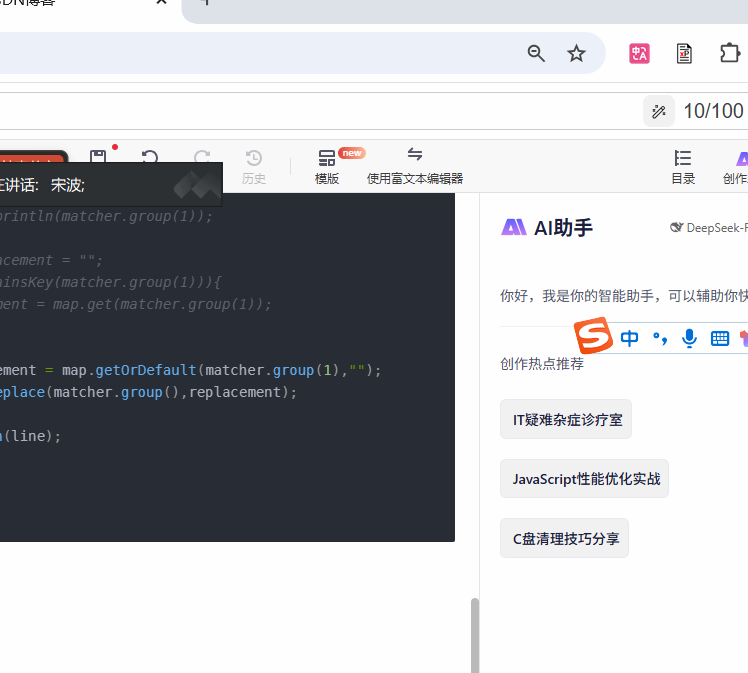748x673 pixels.
Task: Activate Sogou voice input microphone
Action: click(x=689, y=338)
